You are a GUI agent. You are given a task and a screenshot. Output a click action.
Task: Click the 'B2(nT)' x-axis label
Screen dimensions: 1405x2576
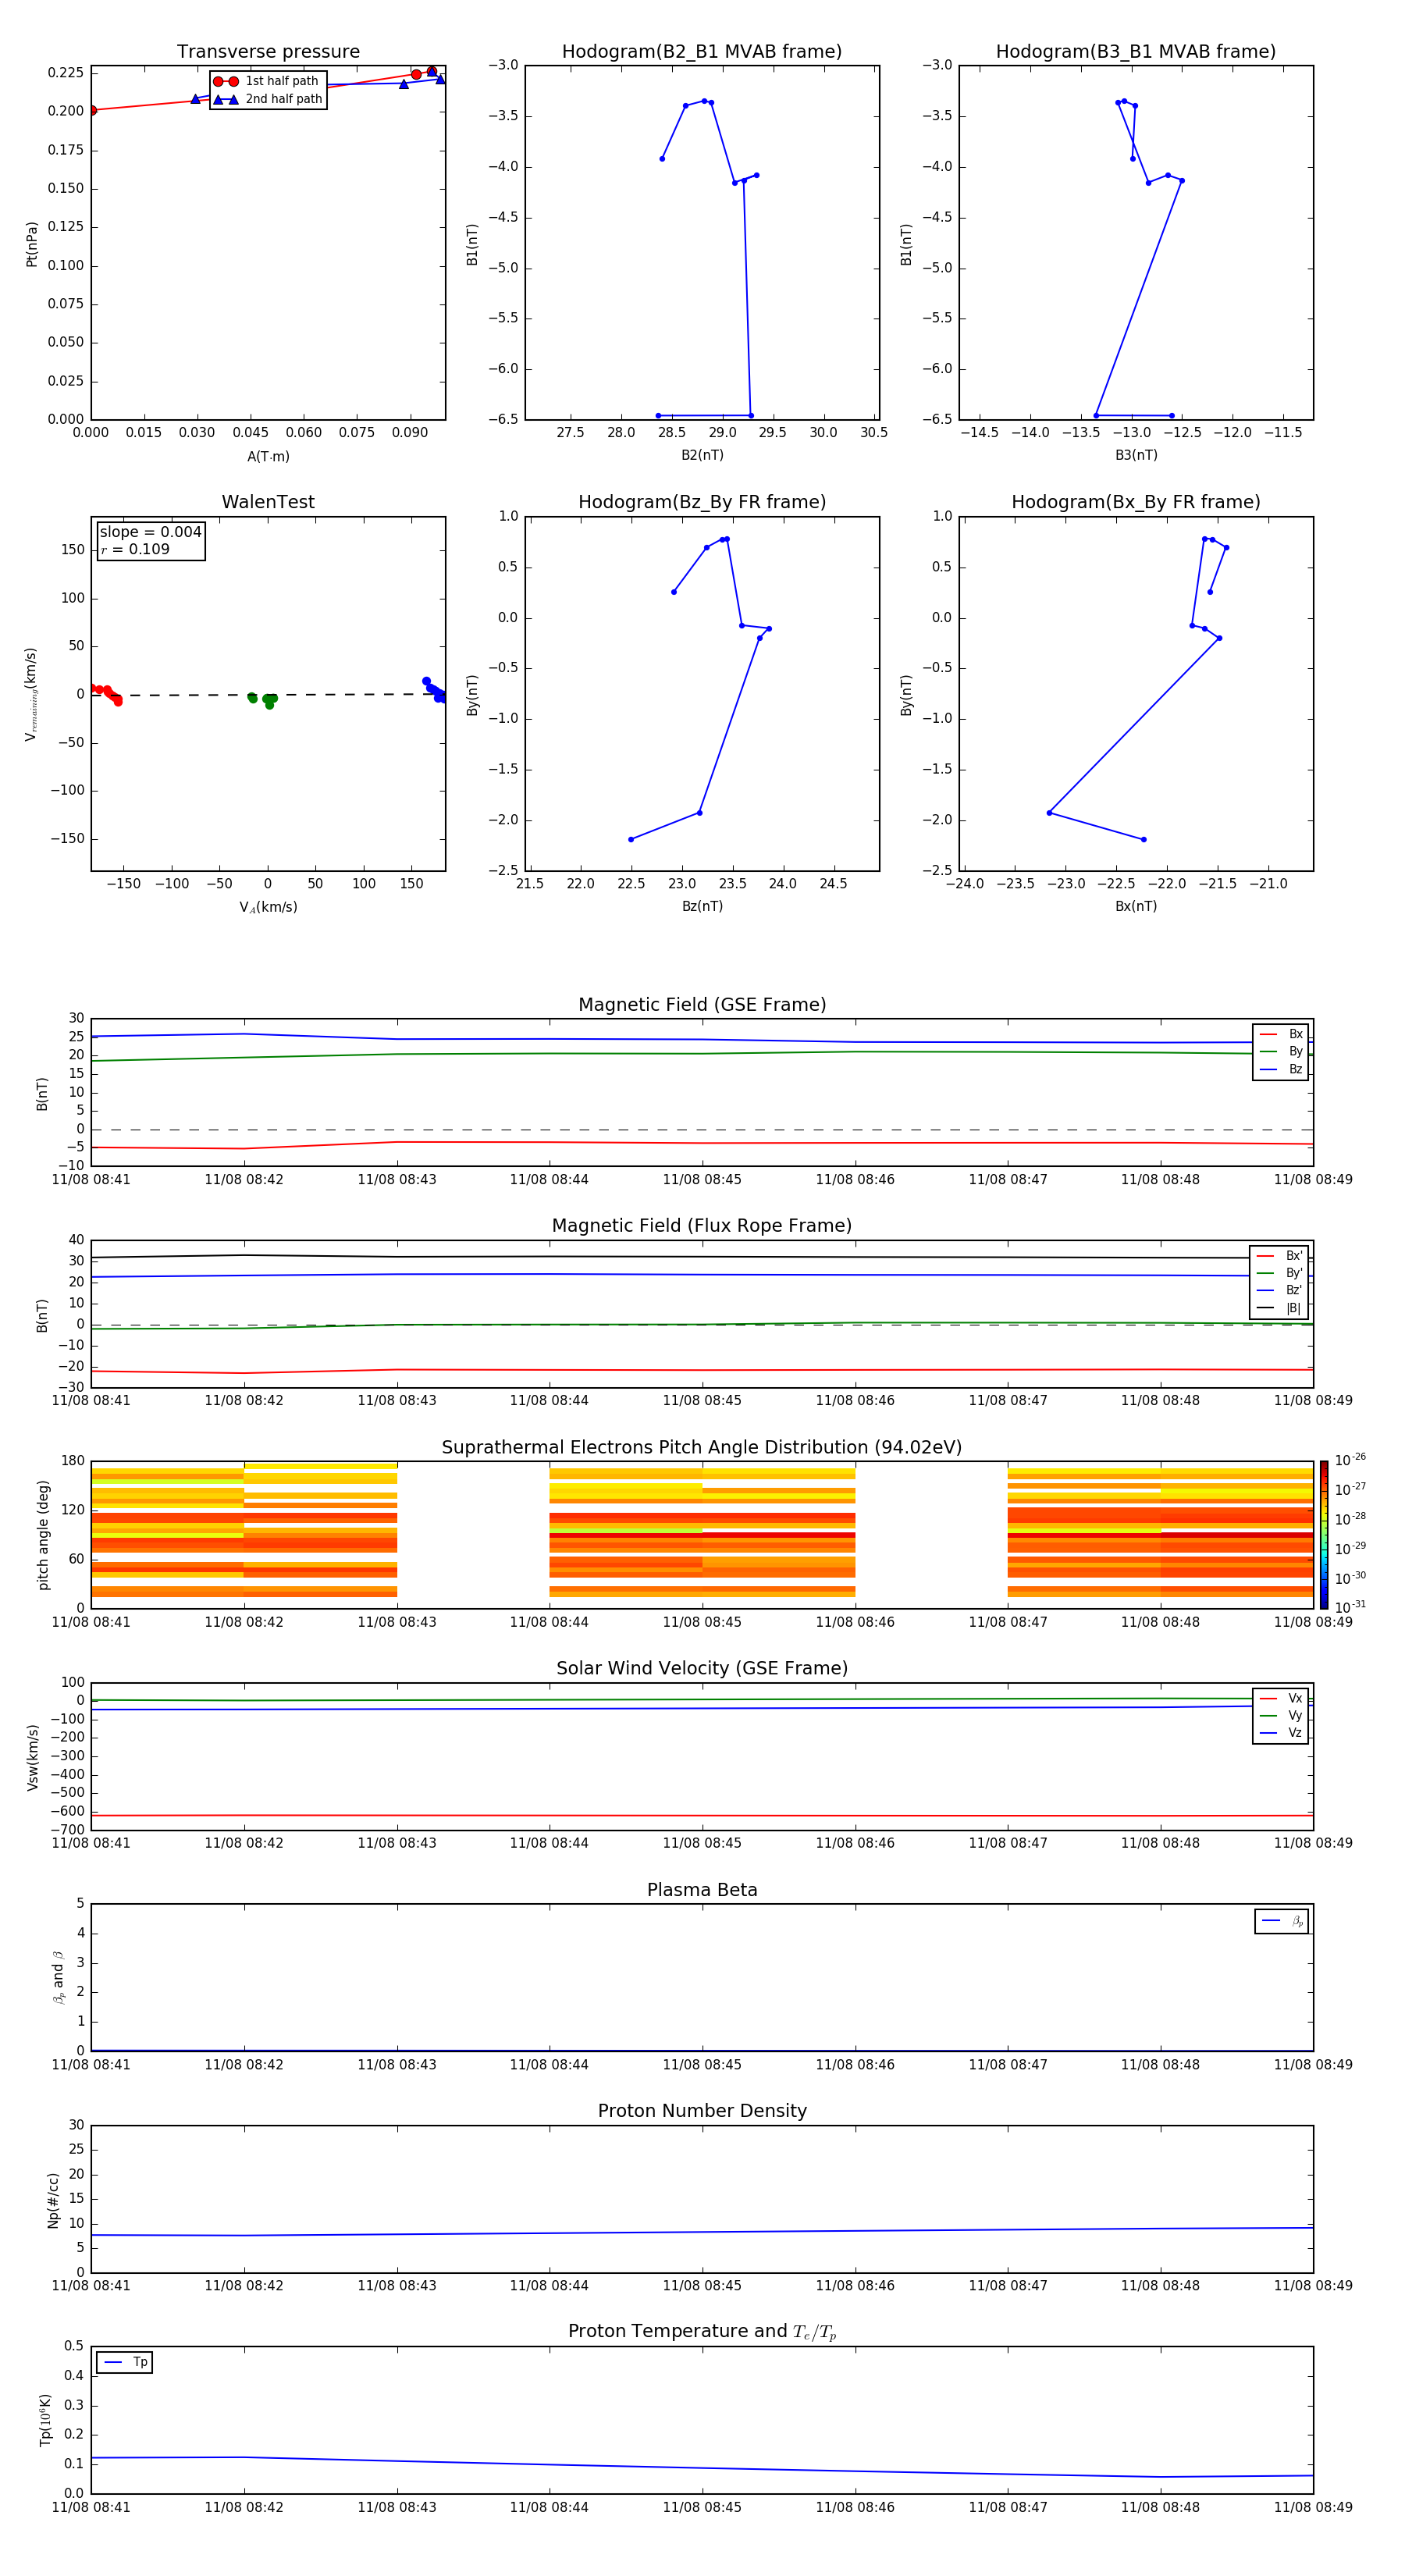702,455
